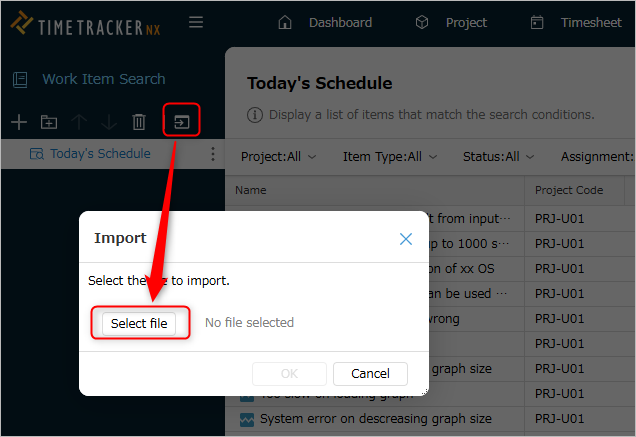Image resolution: width=636 pixels, height=437 pixels.
Task: Click the Cancel button in Import dialog
Action: click(370, 373)
